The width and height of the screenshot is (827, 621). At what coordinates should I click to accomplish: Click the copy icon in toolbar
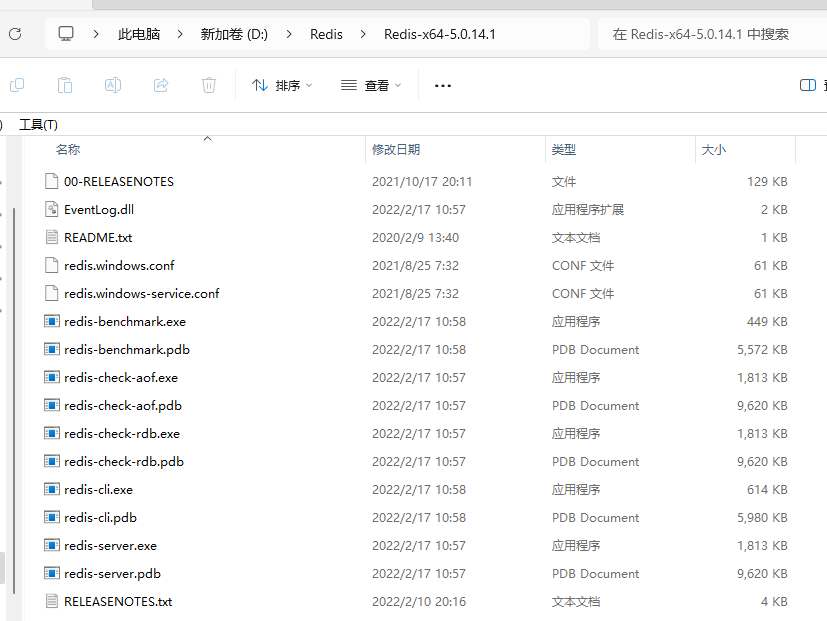click(17, 85)
